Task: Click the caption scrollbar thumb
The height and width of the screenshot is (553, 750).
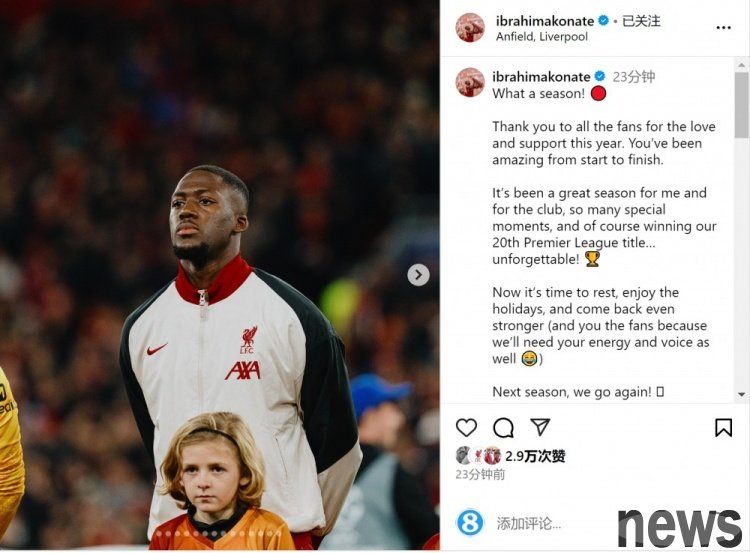Action: (x=742, y=106)
